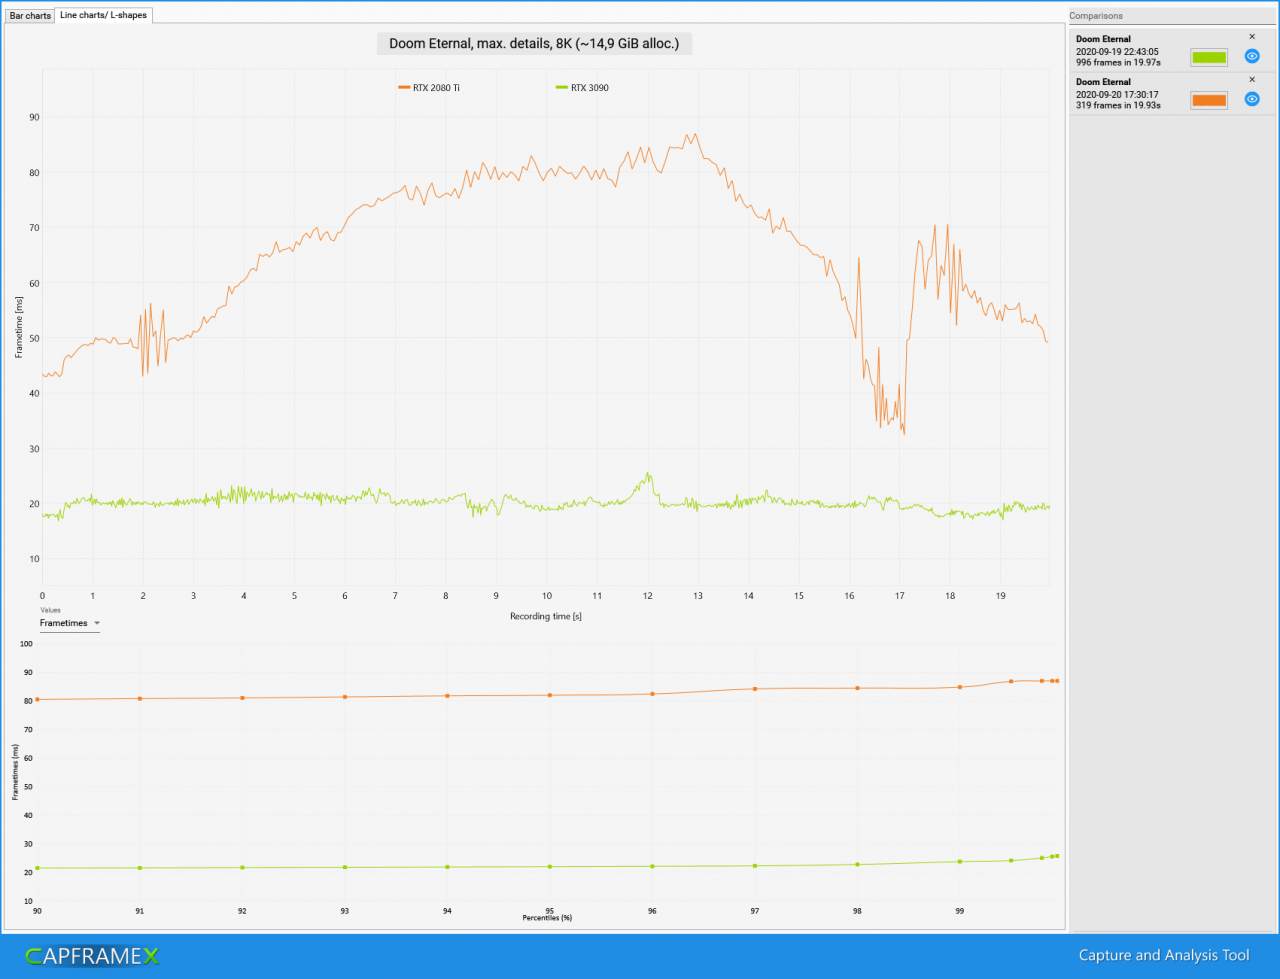Open the orange color picker swatch

(x=1209, y=100)
